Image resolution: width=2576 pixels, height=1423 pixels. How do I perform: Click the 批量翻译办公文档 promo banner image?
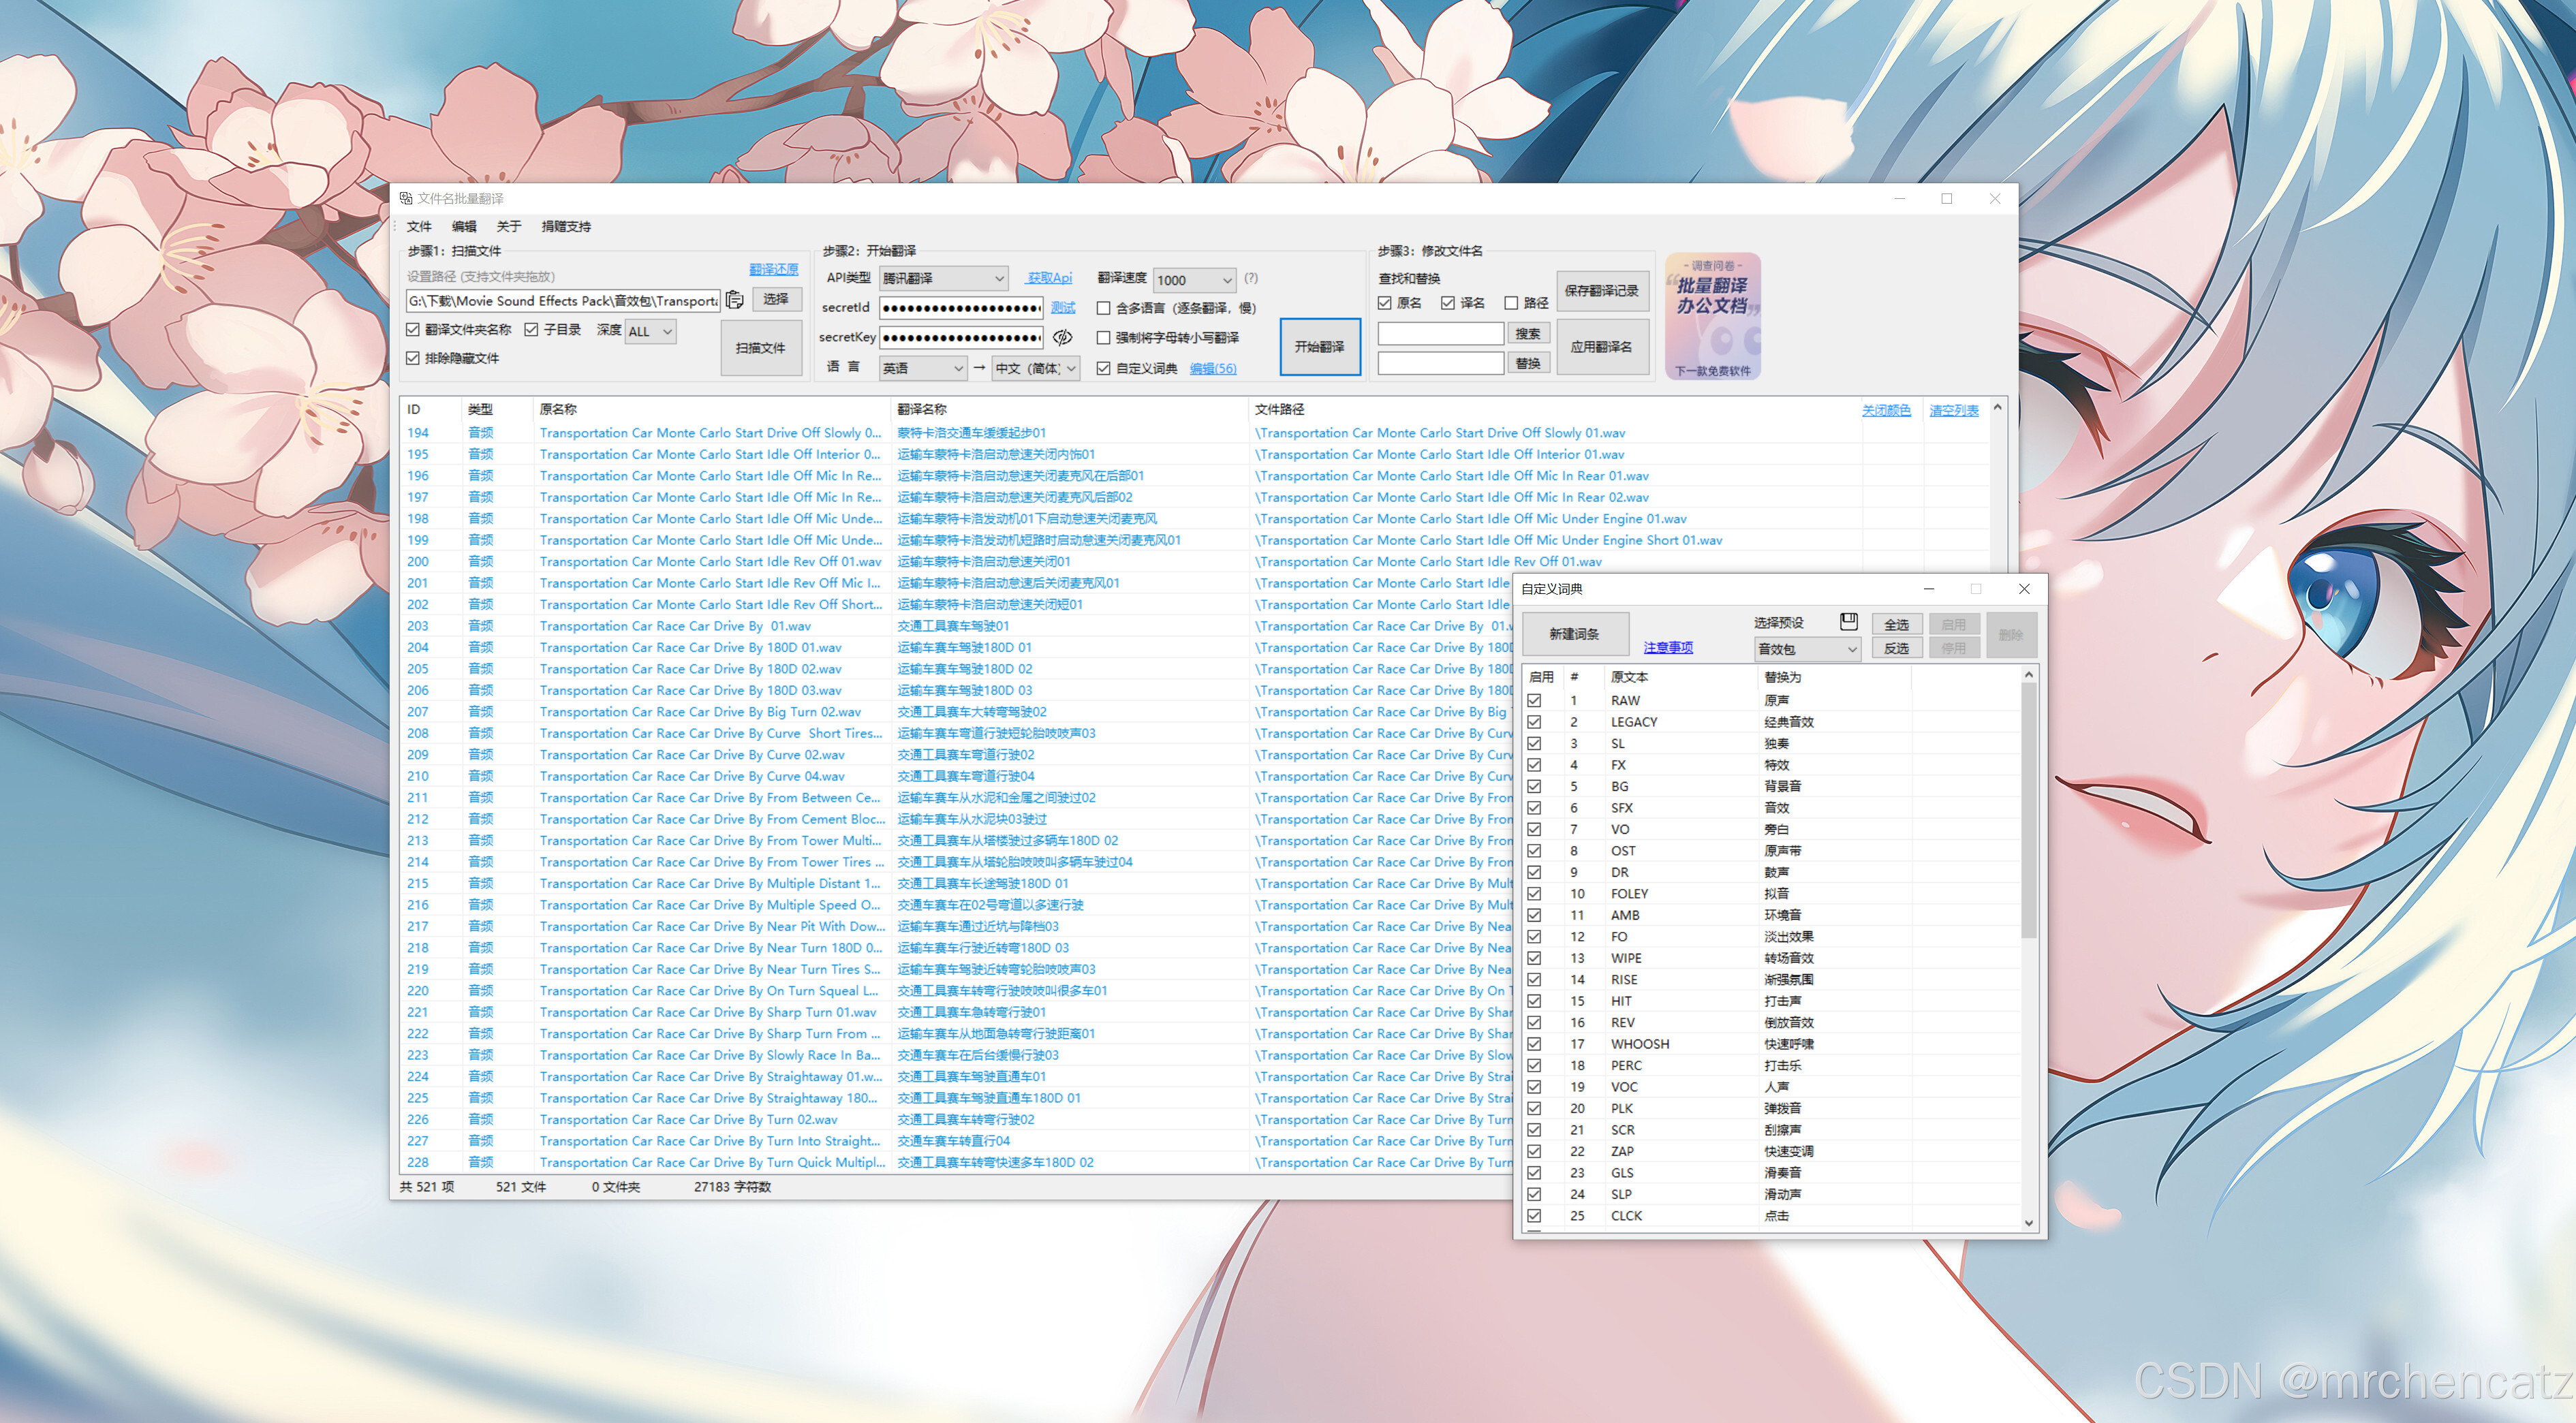point(1712,316)
